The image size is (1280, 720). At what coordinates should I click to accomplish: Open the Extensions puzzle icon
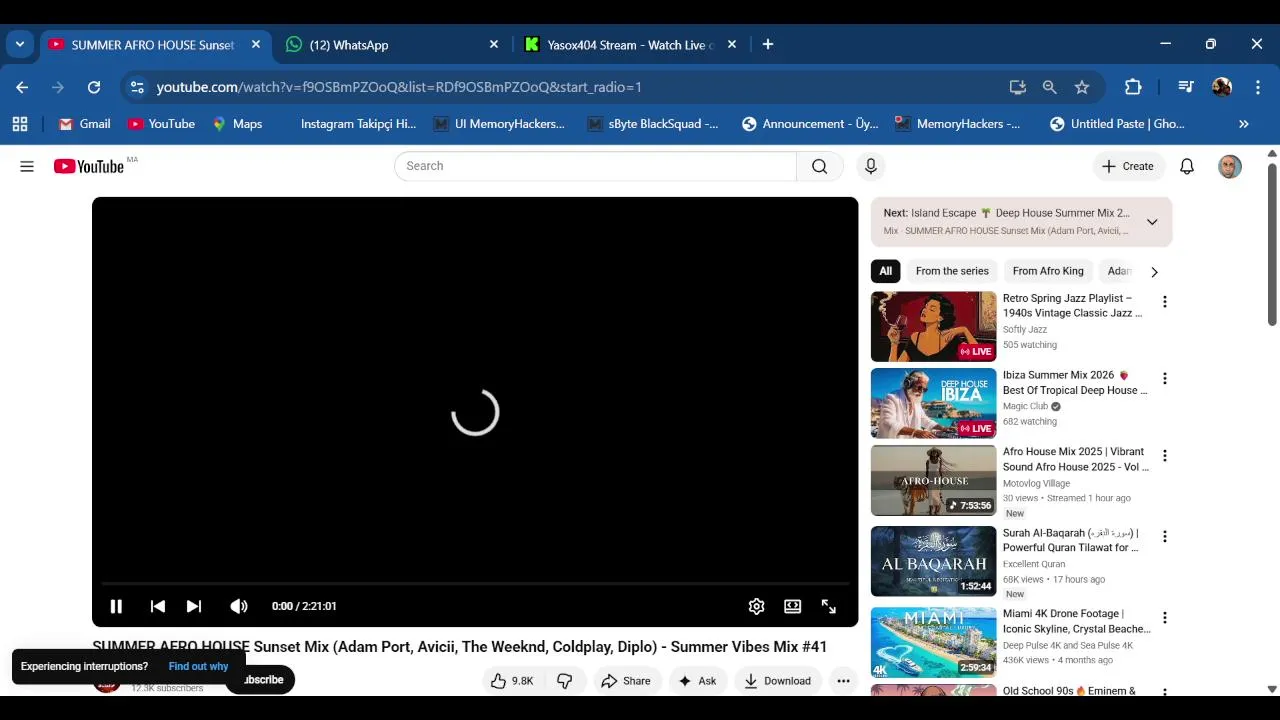click(x=1133, y=87)
